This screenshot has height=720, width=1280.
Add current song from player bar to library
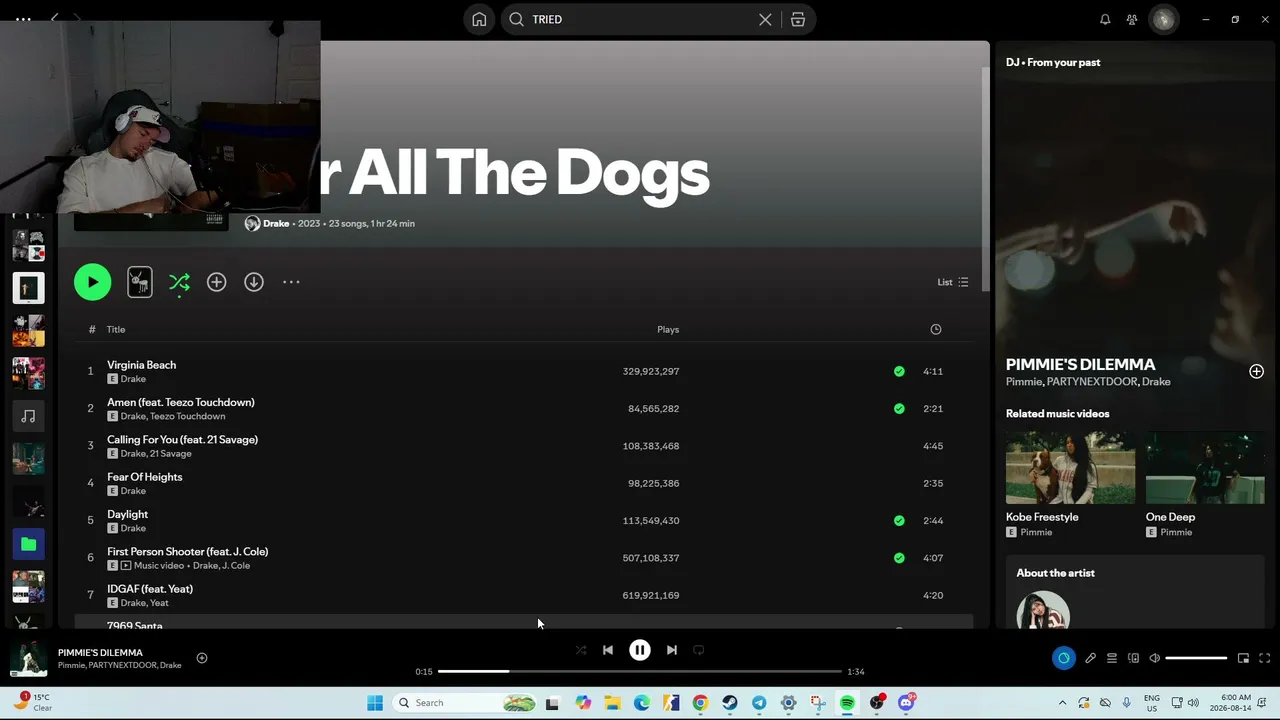click(x=202, y=658)
